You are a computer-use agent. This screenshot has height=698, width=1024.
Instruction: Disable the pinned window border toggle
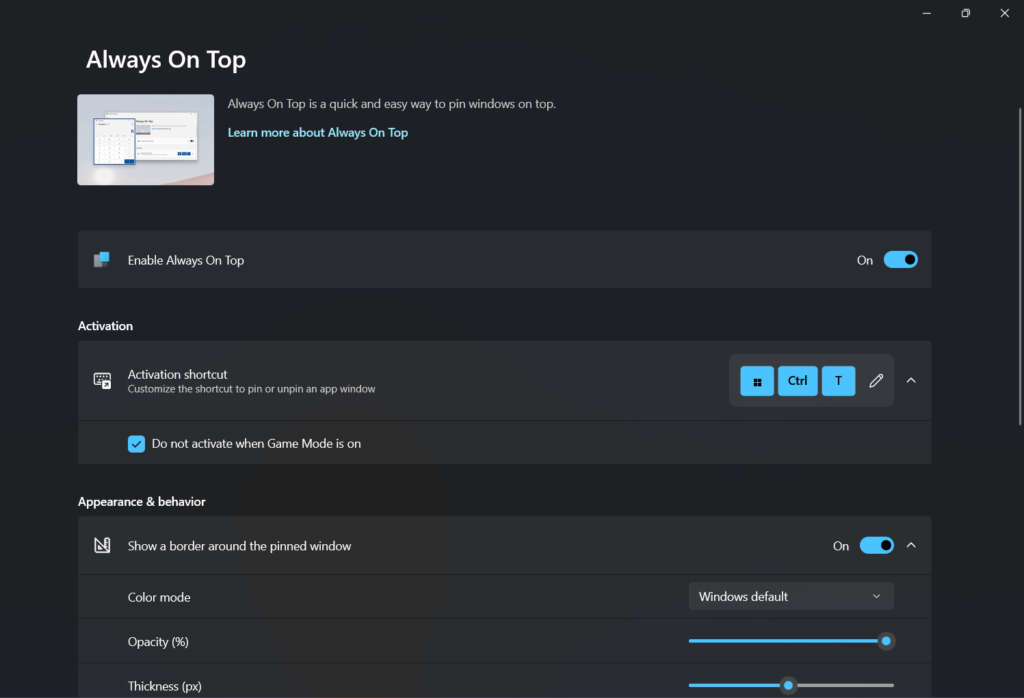pos(876,545)
